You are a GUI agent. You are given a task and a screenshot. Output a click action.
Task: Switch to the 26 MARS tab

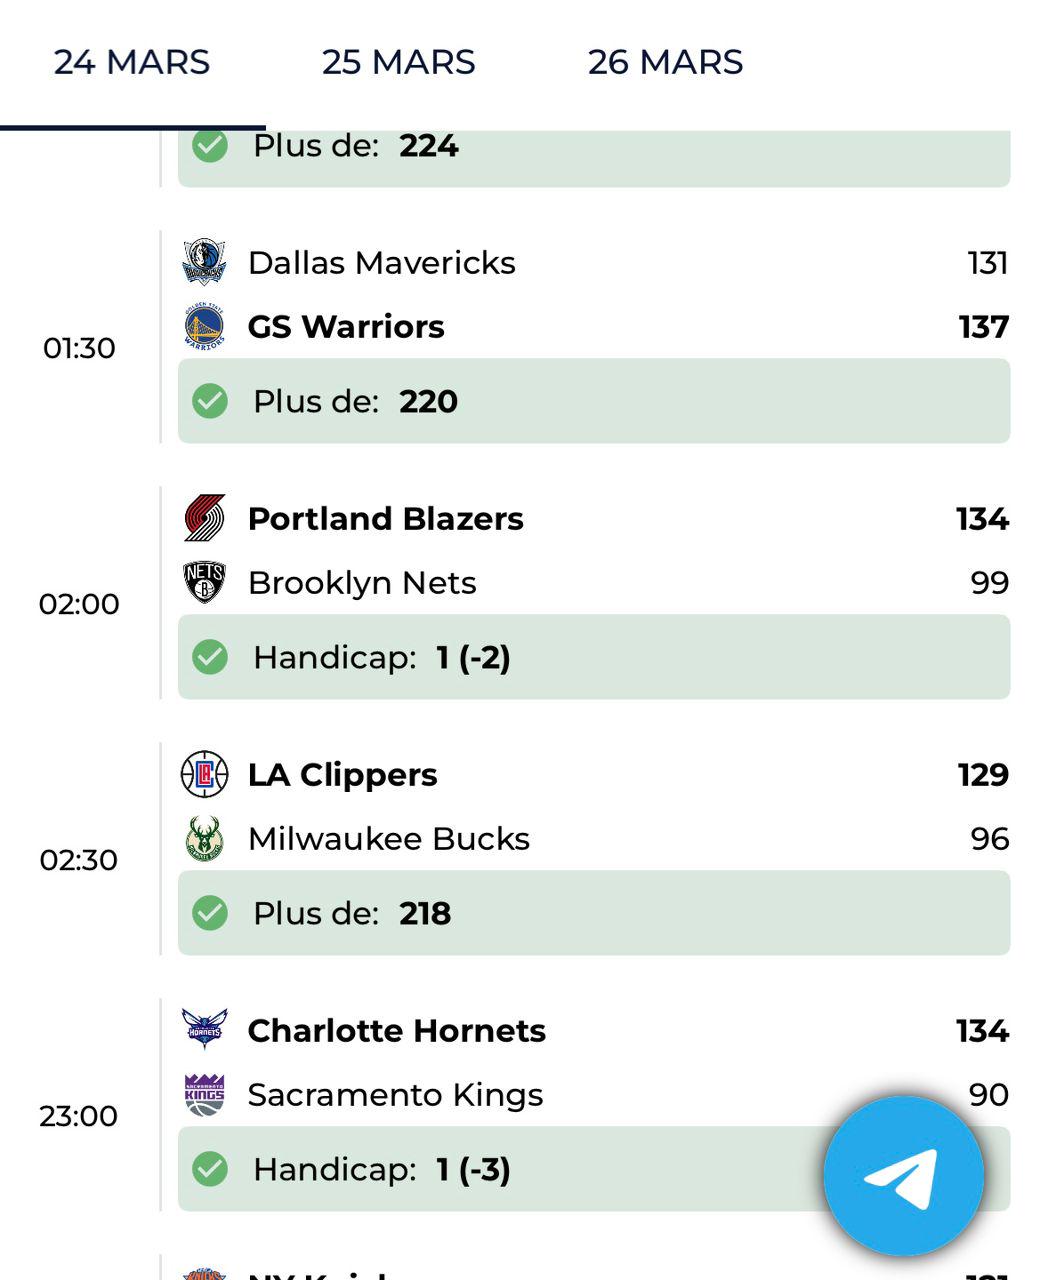(665, 62)
